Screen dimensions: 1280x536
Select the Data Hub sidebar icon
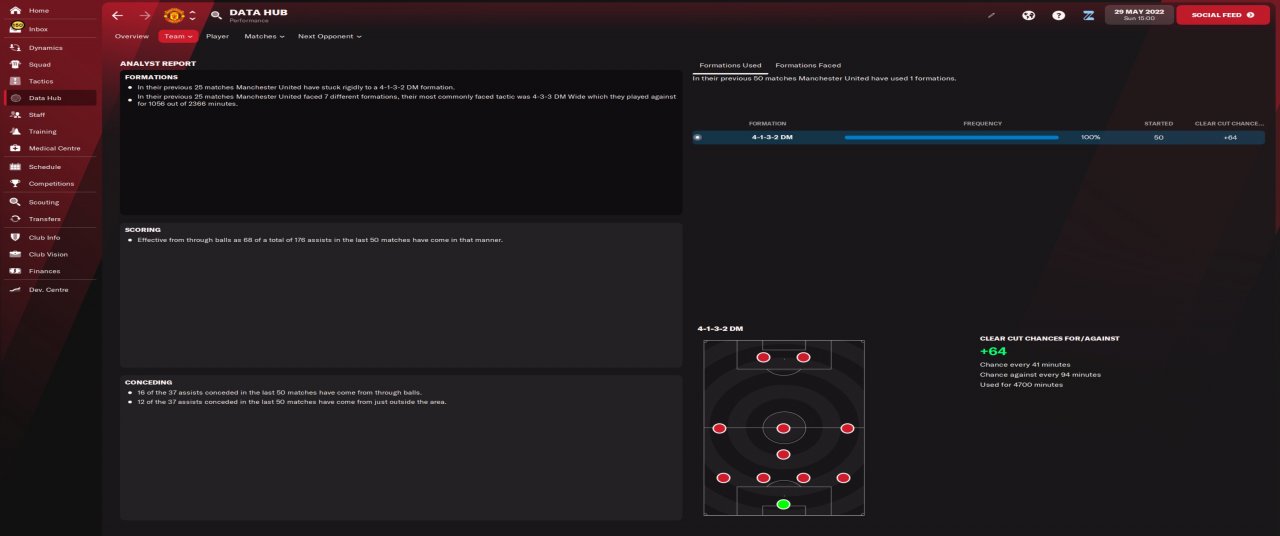click(x=15, y=98)
